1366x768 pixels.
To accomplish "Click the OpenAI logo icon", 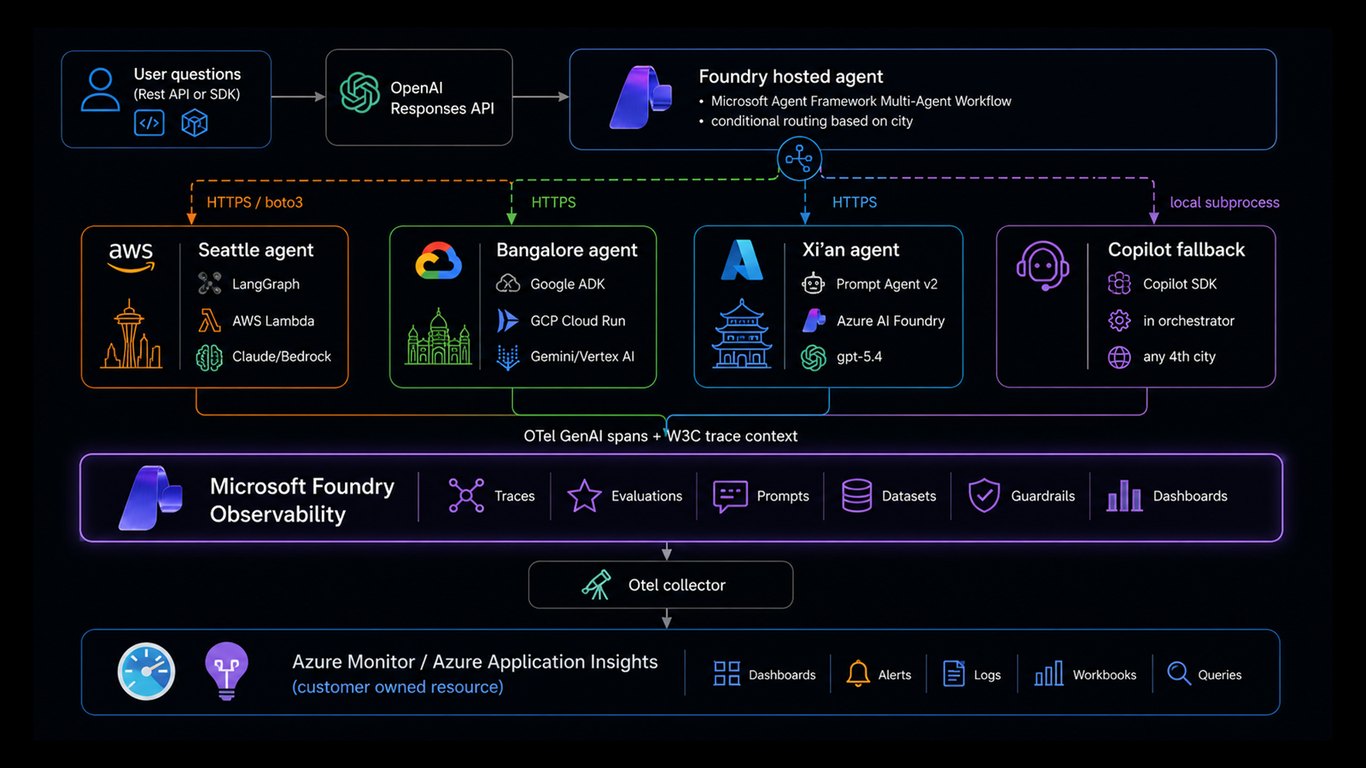I will tap(360, 93).
